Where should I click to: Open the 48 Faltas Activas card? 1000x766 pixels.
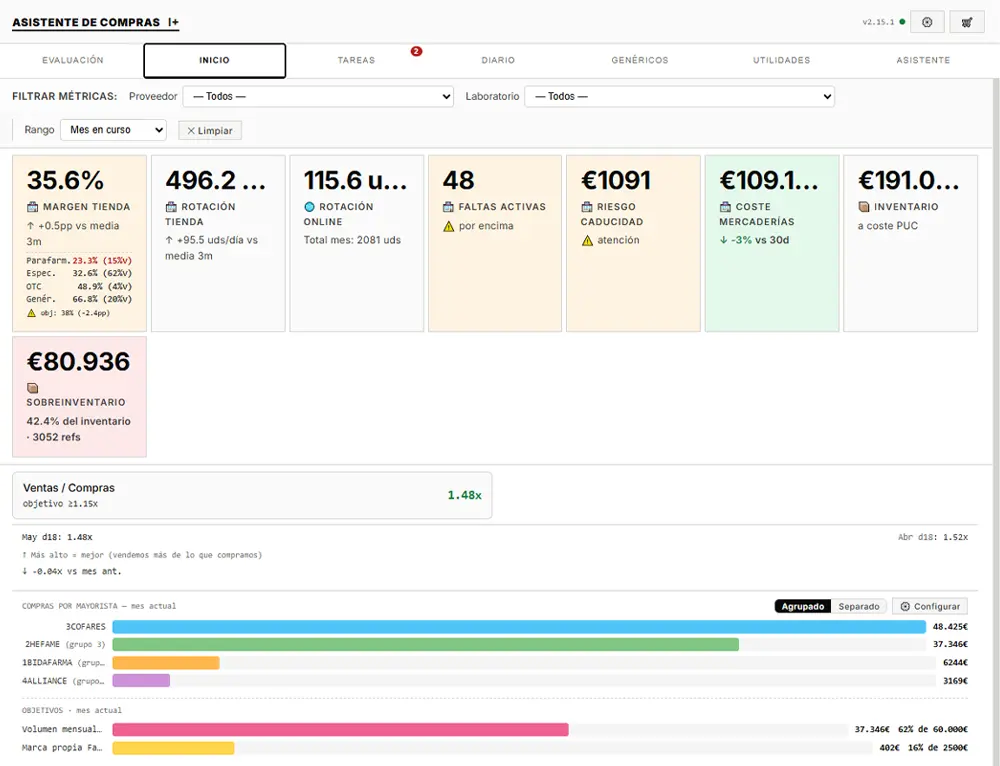(x=495, y=243)
